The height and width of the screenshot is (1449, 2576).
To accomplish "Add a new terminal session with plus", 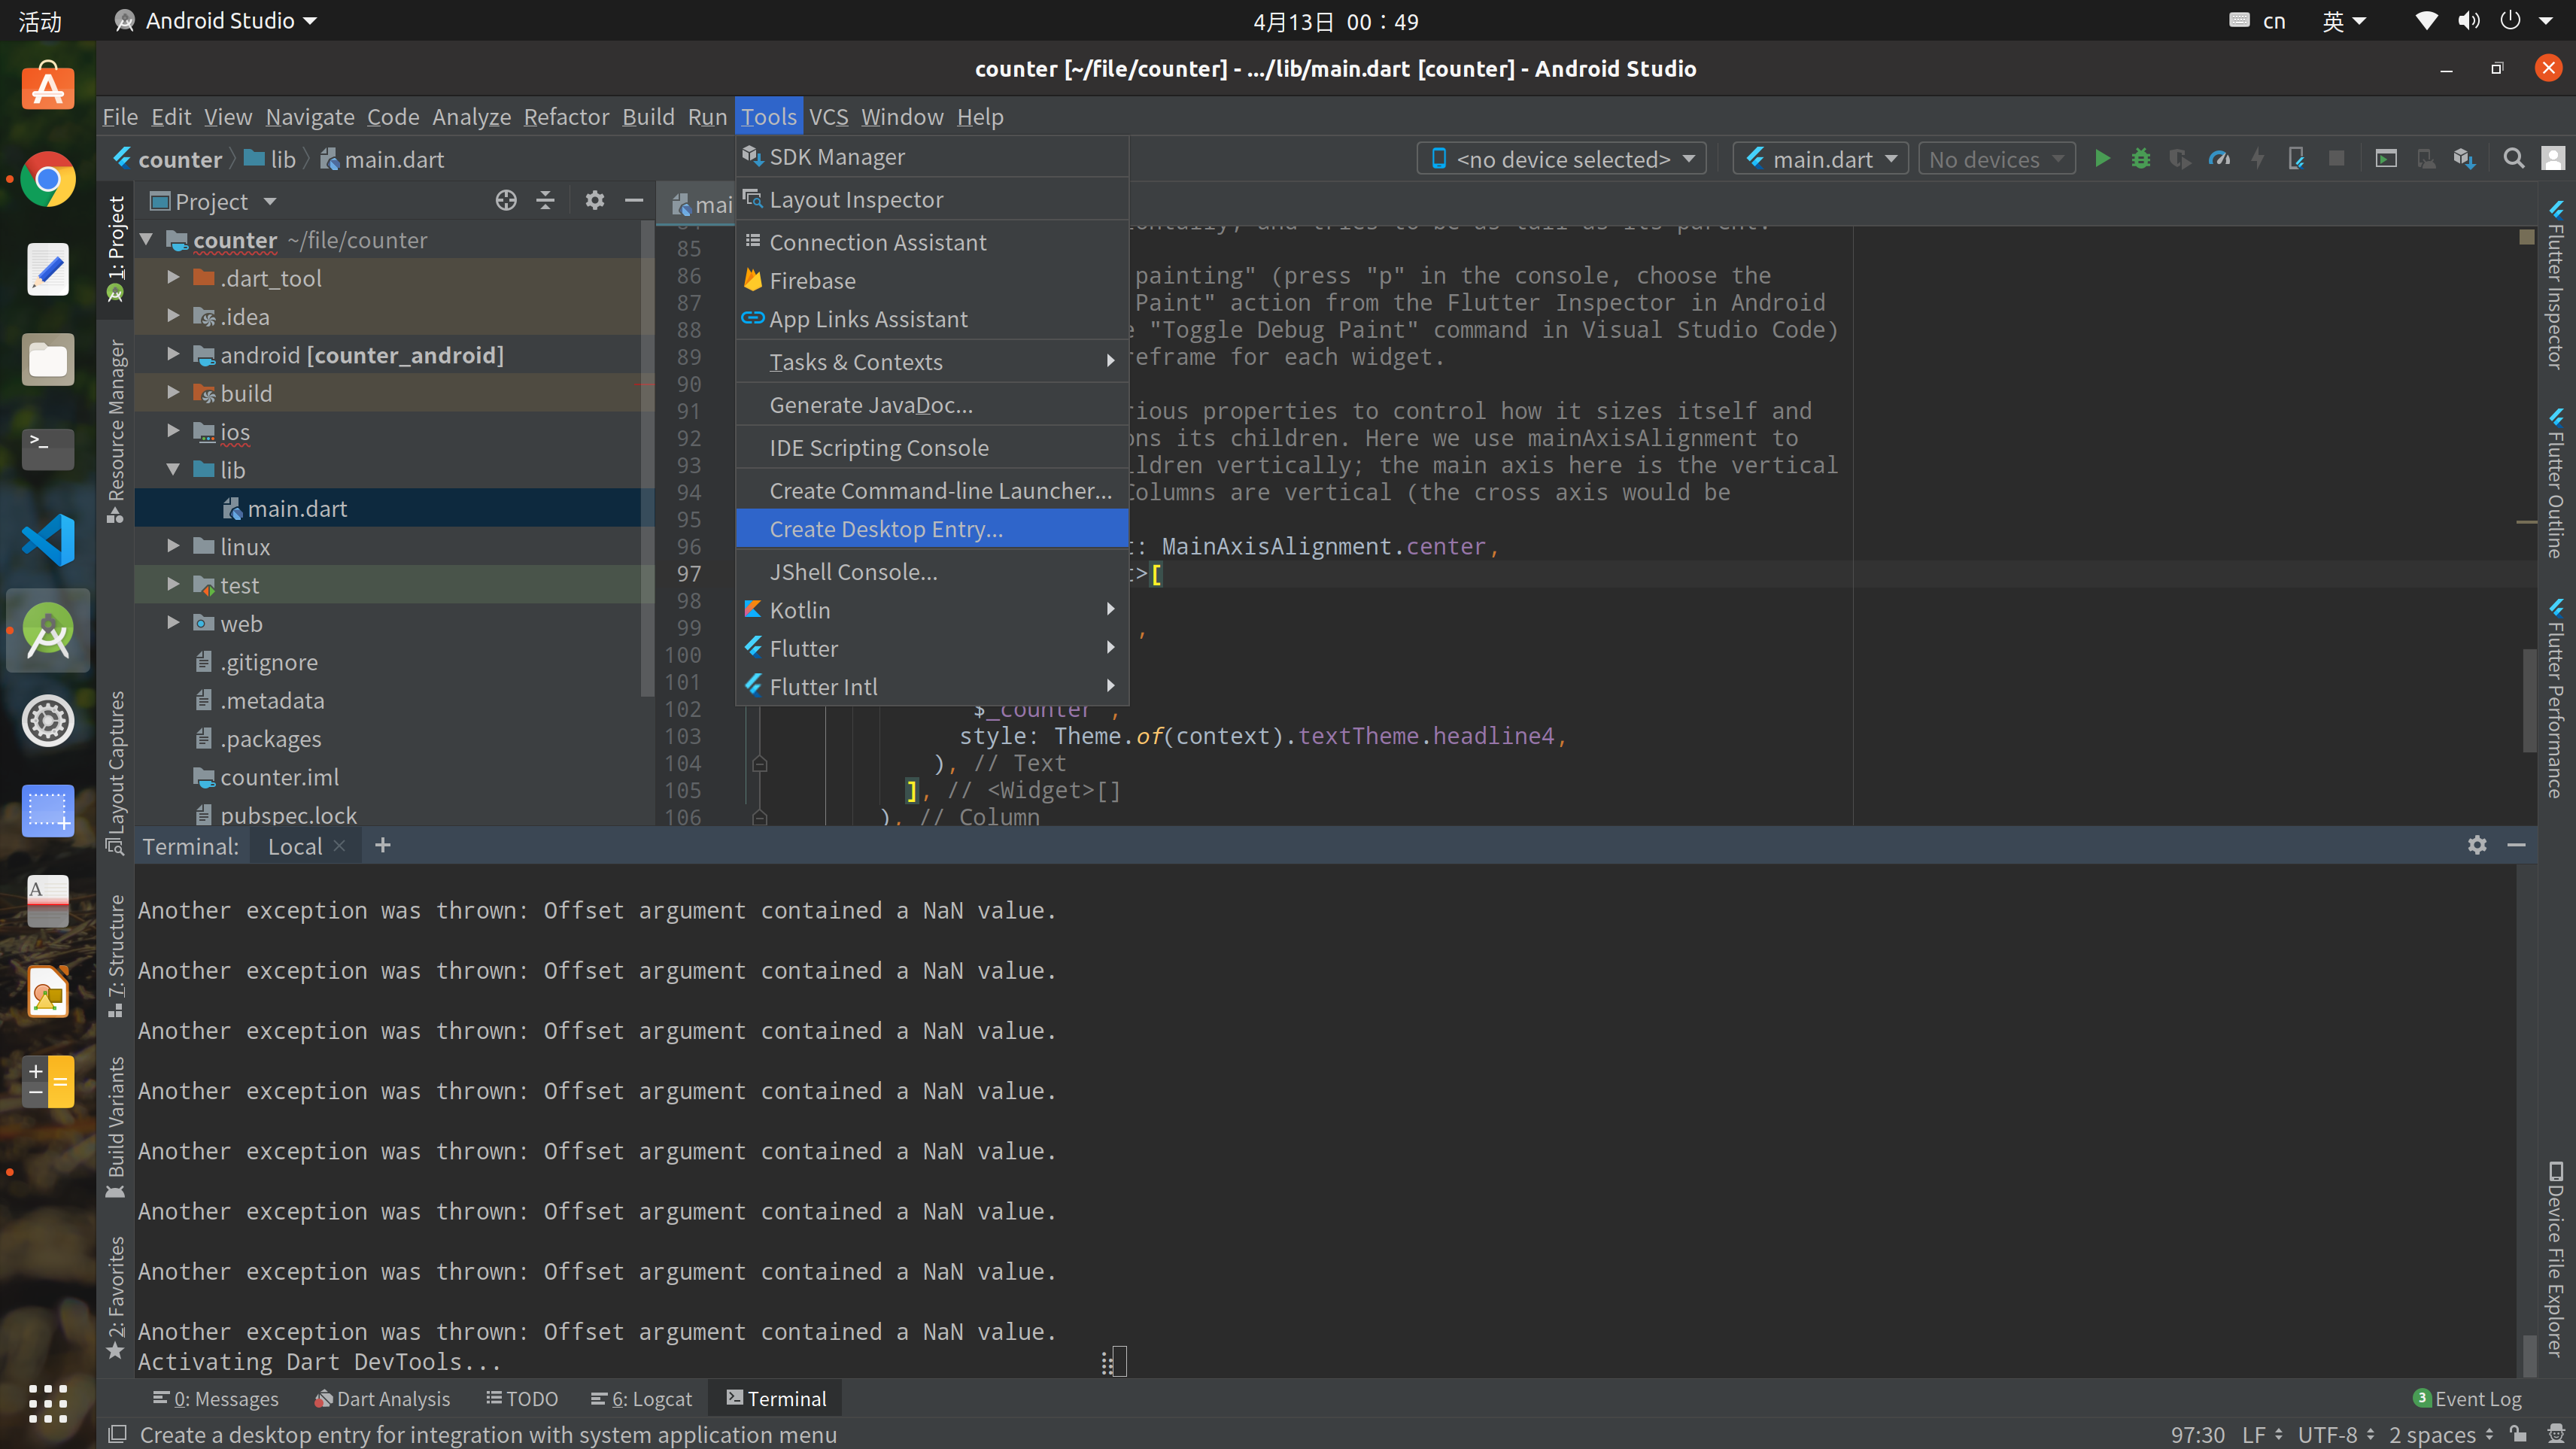I will point(382,846).
